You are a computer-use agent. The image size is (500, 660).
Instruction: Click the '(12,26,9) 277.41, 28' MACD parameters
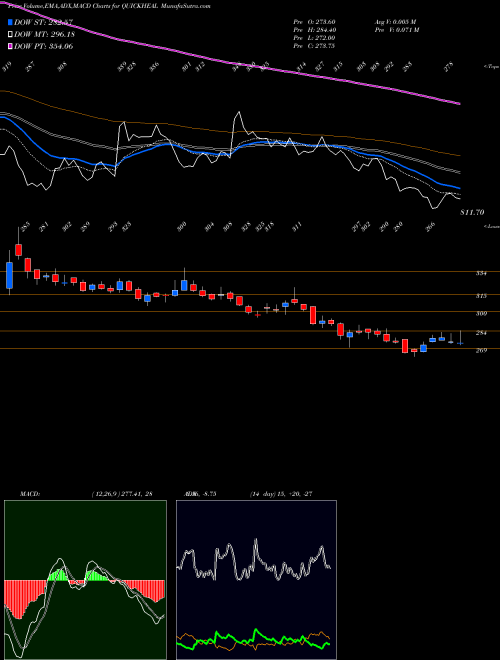(121, 494)
